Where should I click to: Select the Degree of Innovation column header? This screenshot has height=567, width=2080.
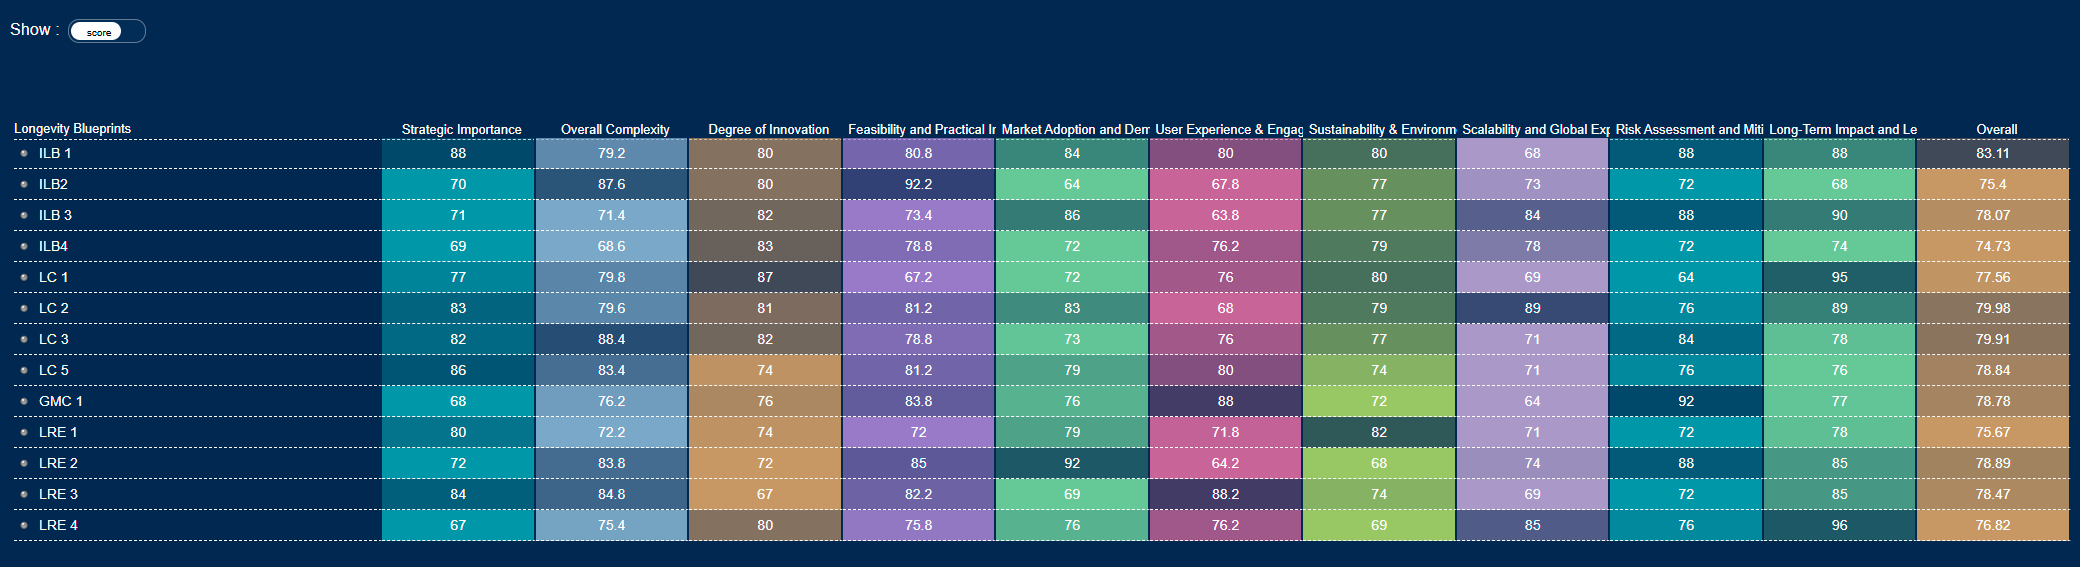768,129
